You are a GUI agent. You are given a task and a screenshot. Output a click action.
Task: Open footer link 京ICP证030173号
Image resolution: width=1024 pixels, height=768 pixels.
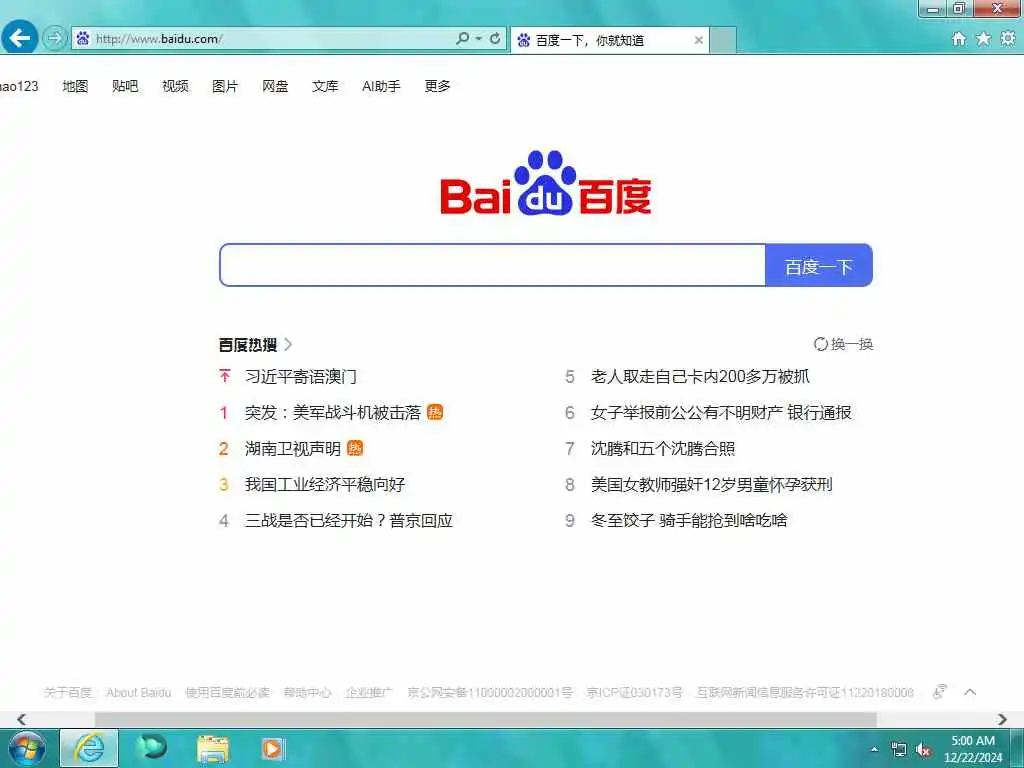tap(634, 692)
